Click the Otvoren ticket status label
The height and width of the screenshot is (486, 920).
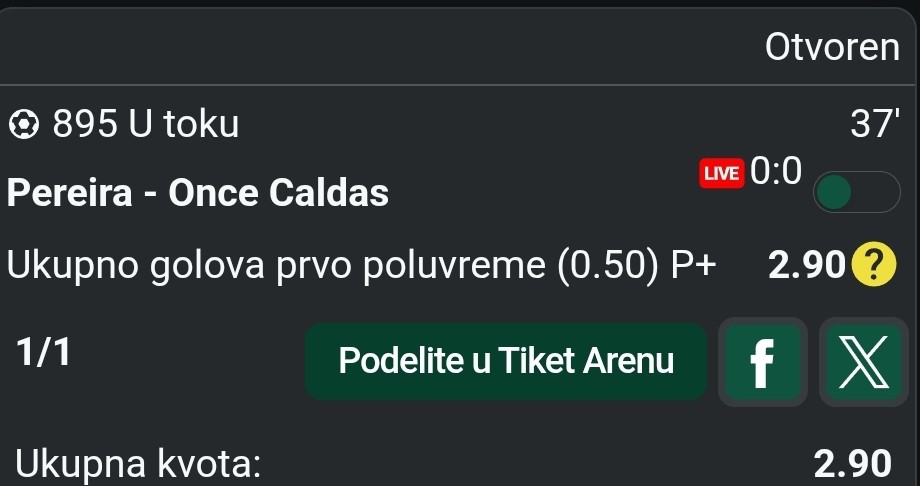(832, 46)
